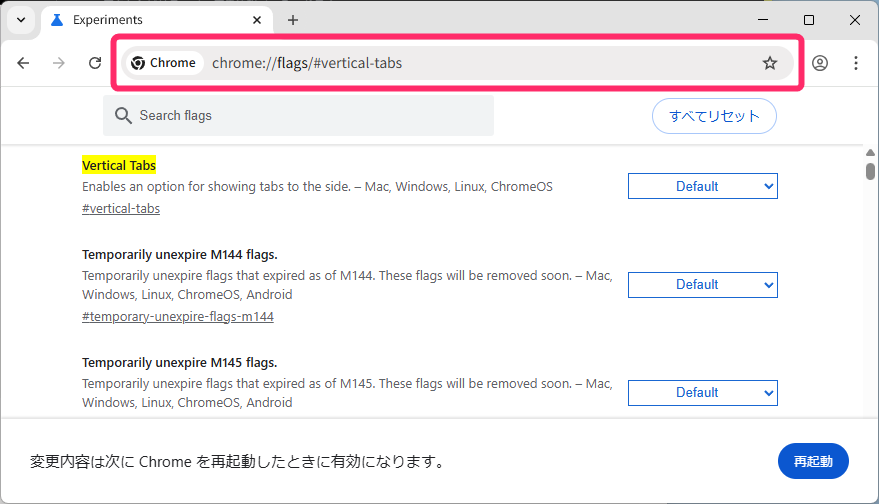This screenshot has height=504, width=879.
Task: Open the Vertical Tabs Default dropdown
Action: (702, 186)
